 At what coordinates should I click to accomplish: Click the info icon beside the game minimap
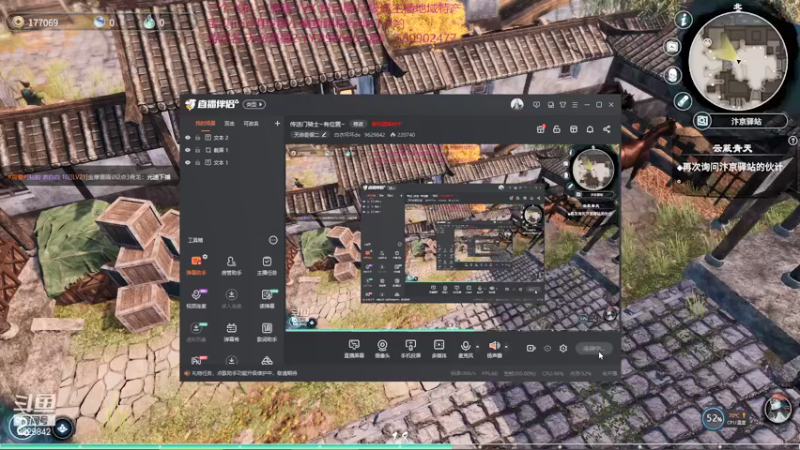tap(683, 19)
